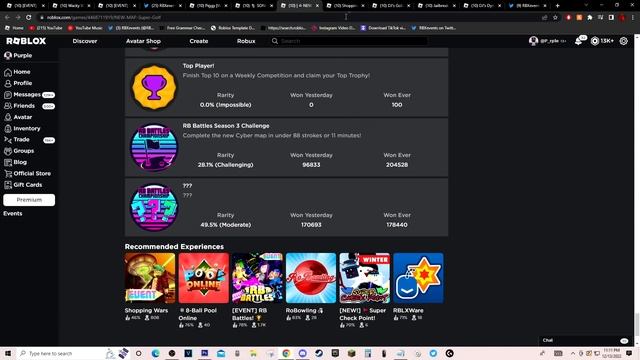Open the Friends sidebar icon

[x=8, y=106]
